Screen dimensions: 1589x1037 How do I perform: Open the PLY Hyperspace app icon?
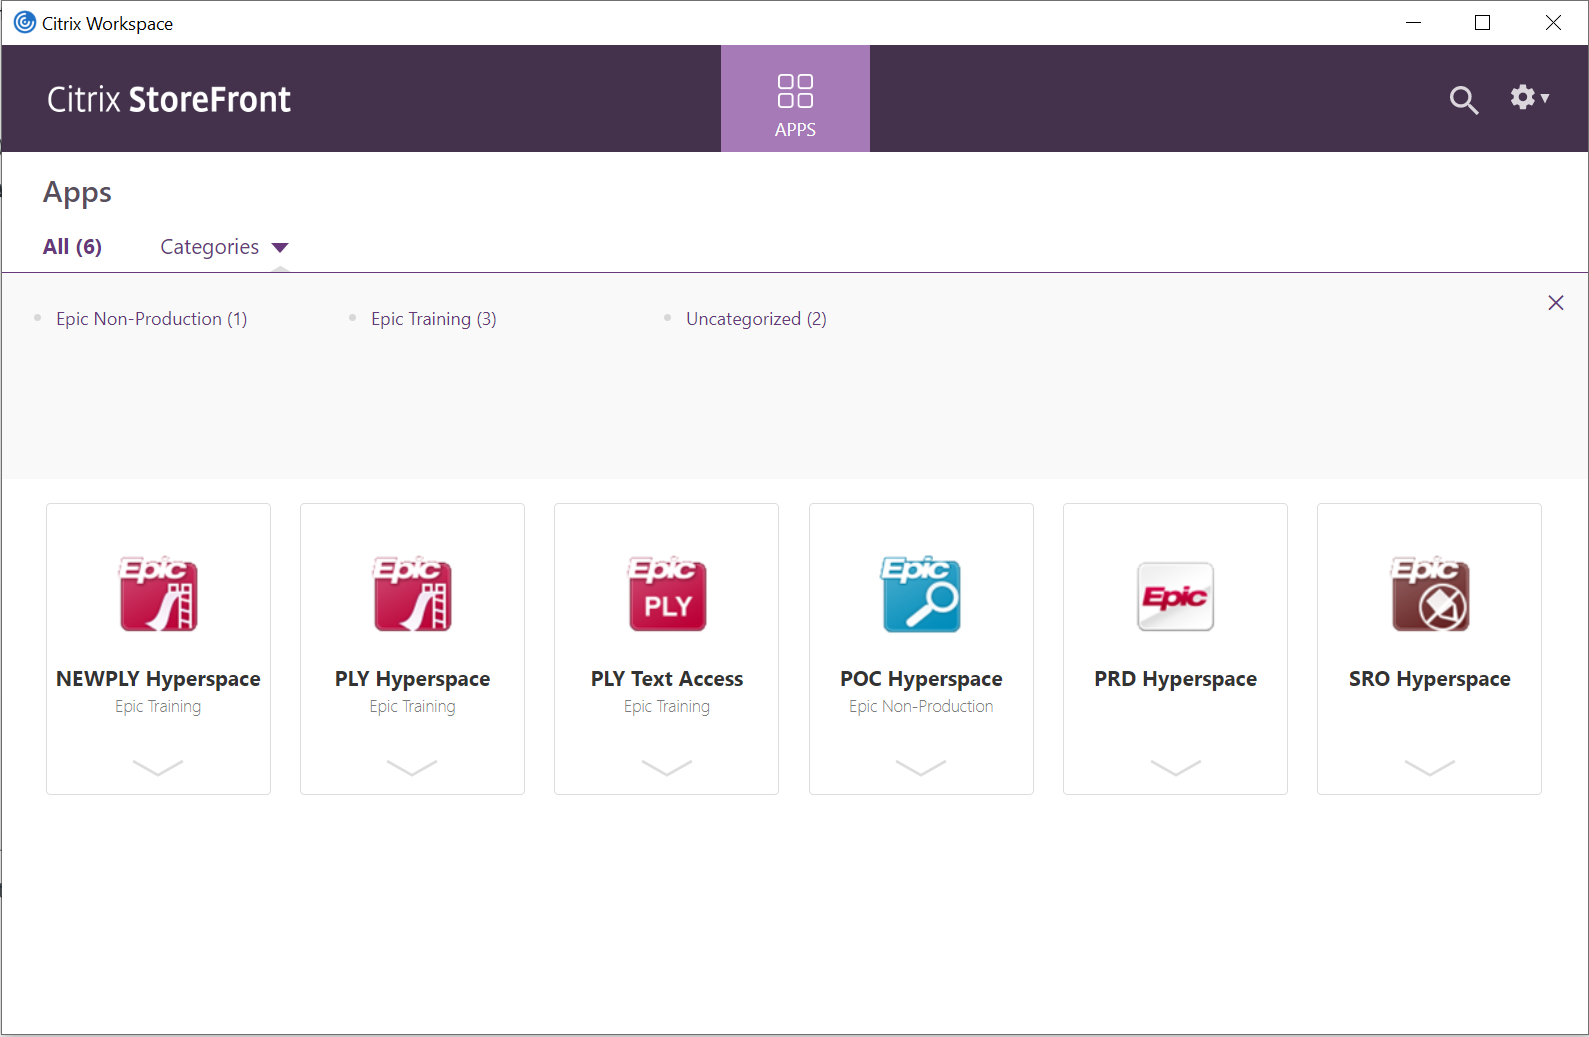(412, 595)
